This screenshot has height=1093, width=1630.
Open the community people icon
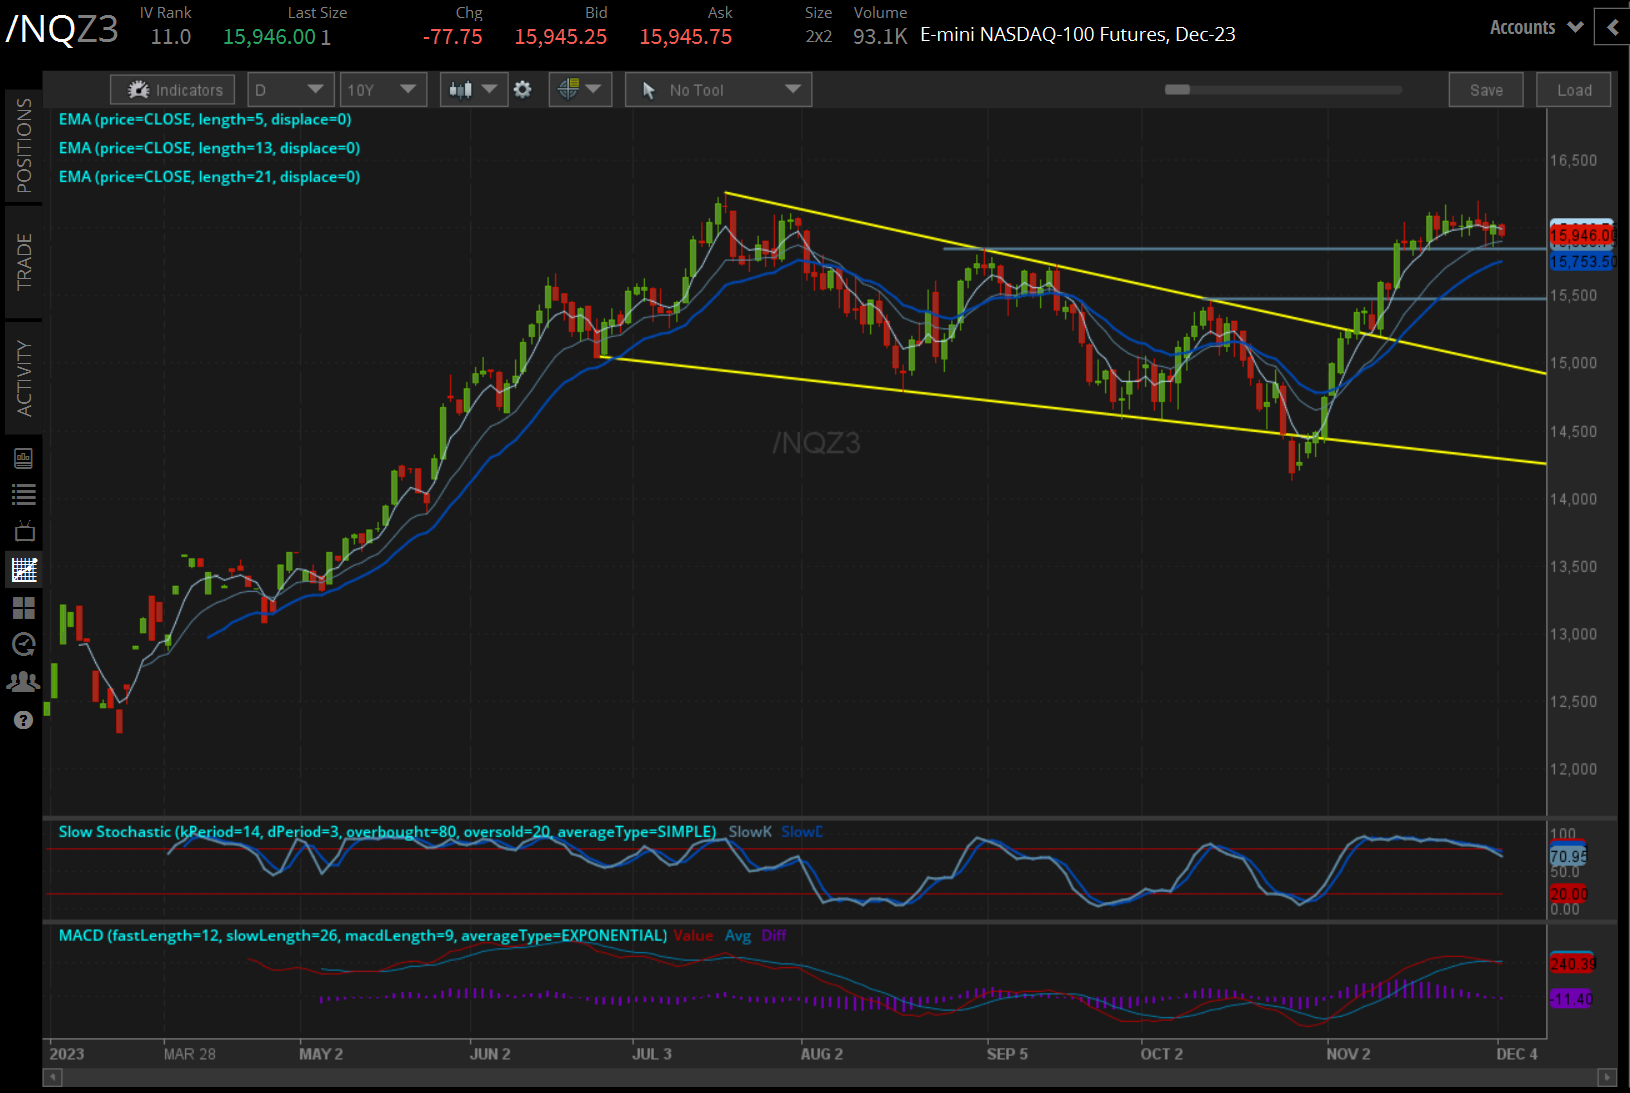[x=23, y=682]
